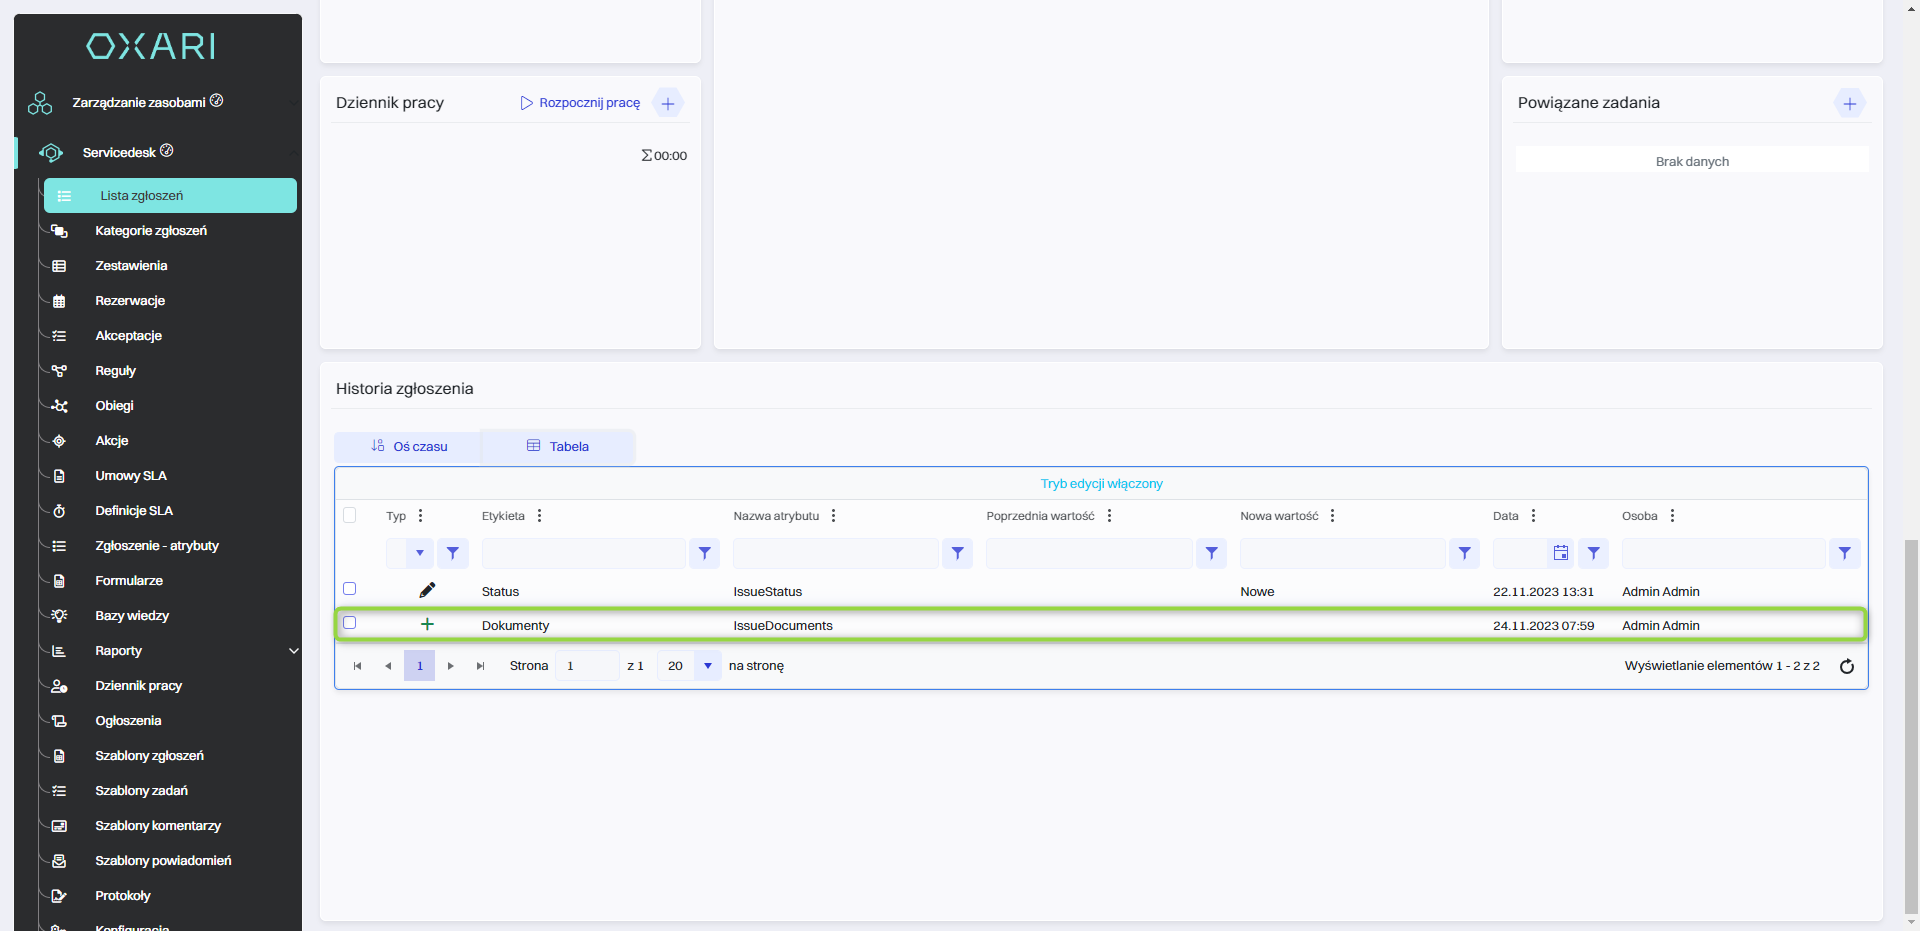Viewport: 1920px width, 931px height.
Task: Switch to the Oś czasu tab
Action: (x=409, y=447)
